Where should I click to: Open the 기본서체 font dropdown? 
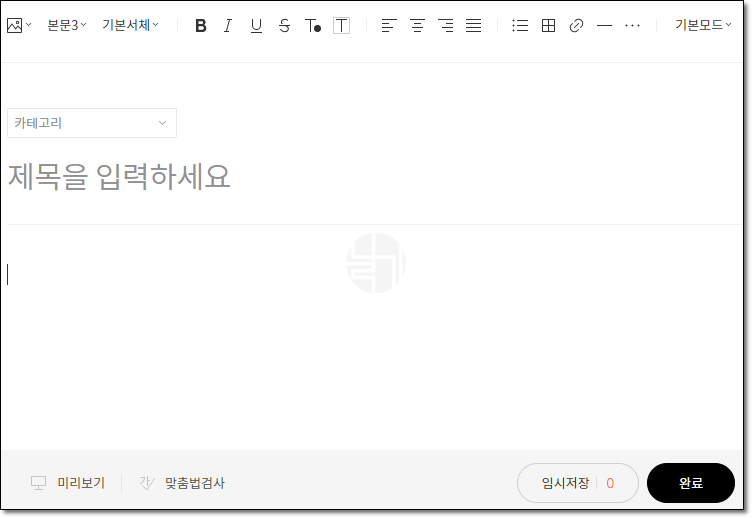tap(130, 25)
